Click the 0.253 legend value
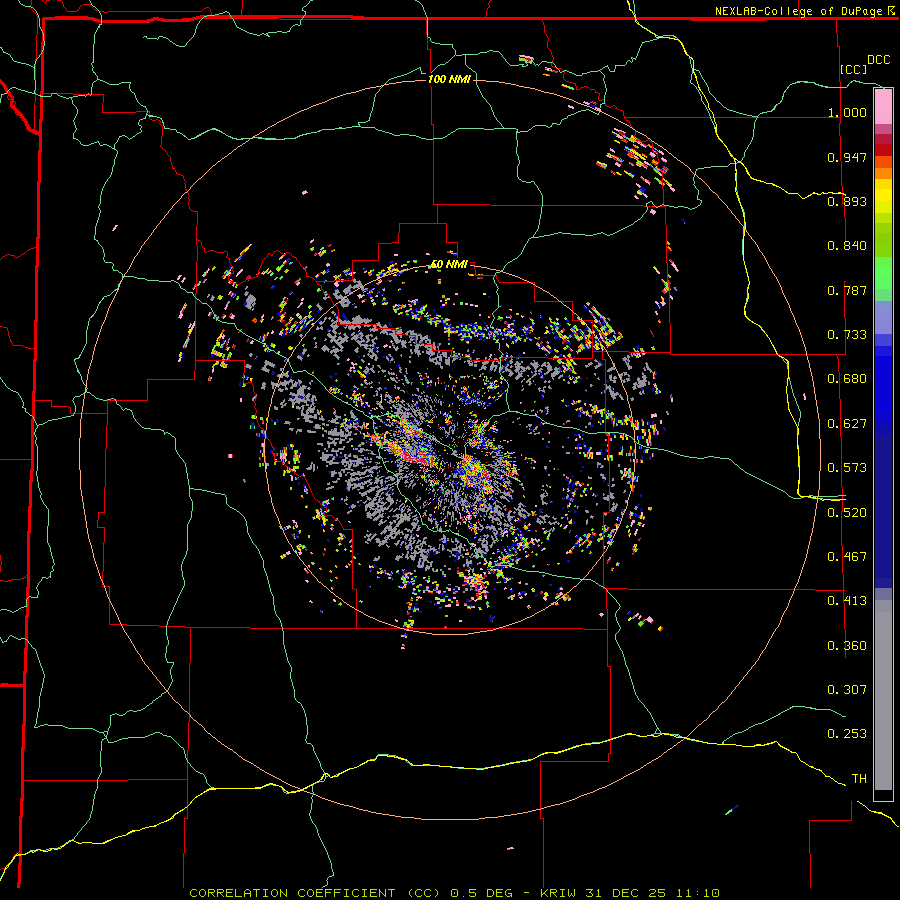 coord(847,734)
